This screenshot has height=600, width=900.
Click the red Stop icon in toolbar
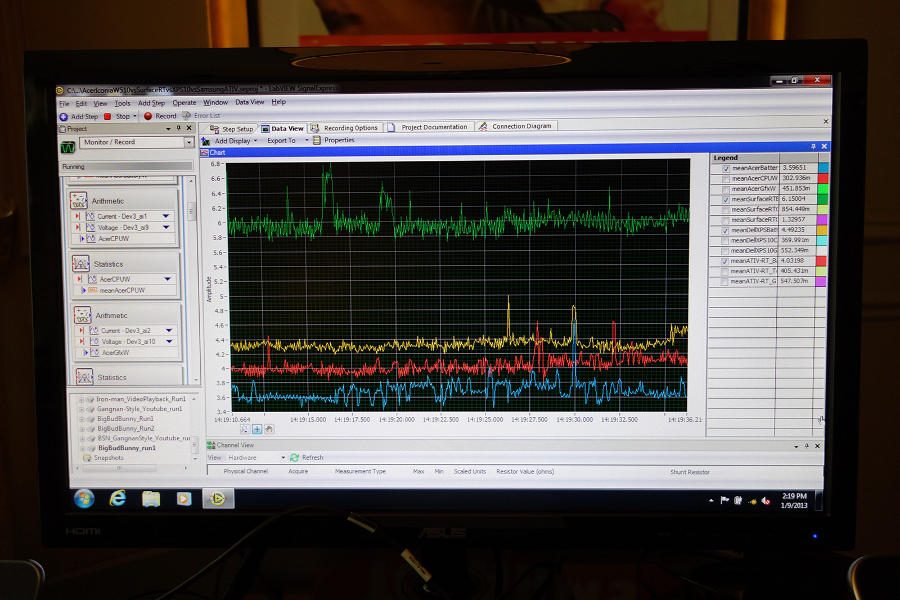coord(108,116)
